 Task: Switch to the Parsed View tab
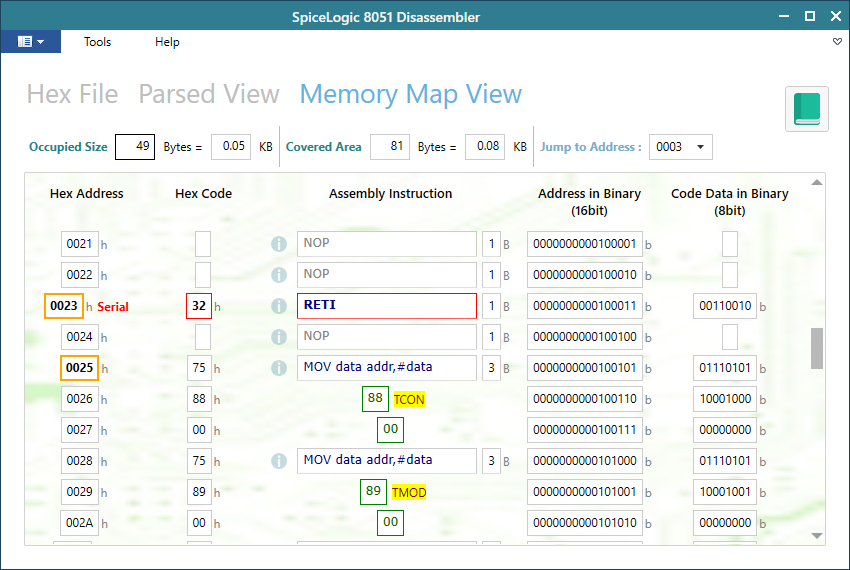[x=209, y=94]
